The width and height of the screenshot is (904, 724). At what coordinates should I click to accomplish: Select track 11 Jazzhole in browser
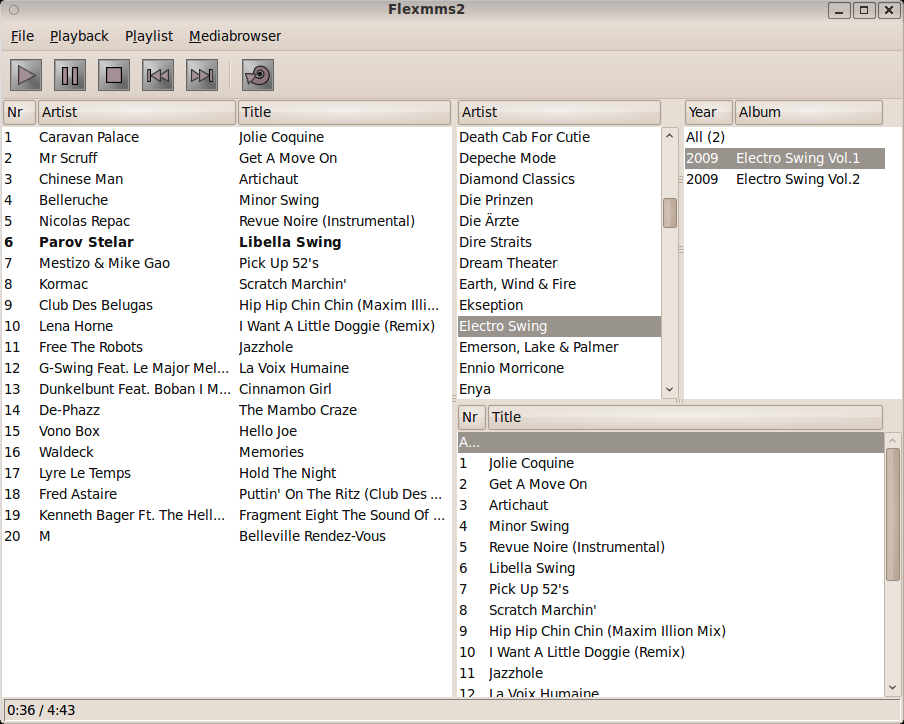click(671, 673)
